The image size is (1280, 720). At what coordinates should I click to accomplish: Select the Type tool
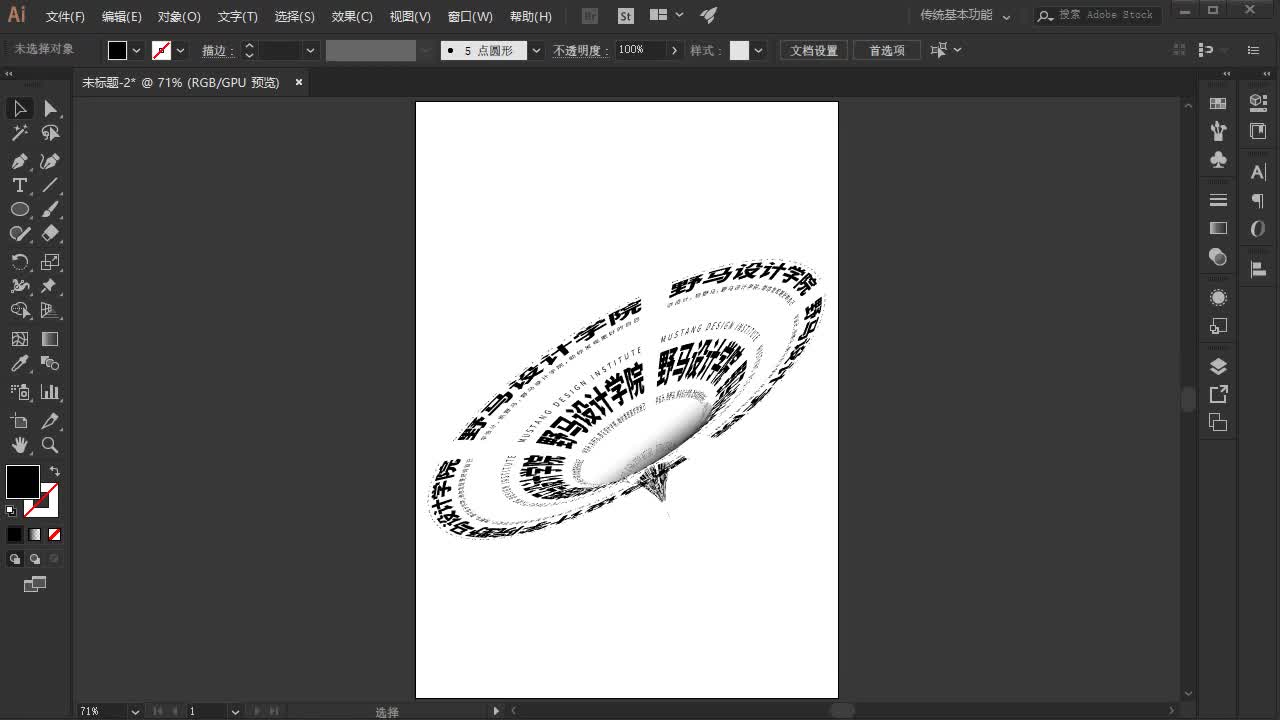click(20, 185)
